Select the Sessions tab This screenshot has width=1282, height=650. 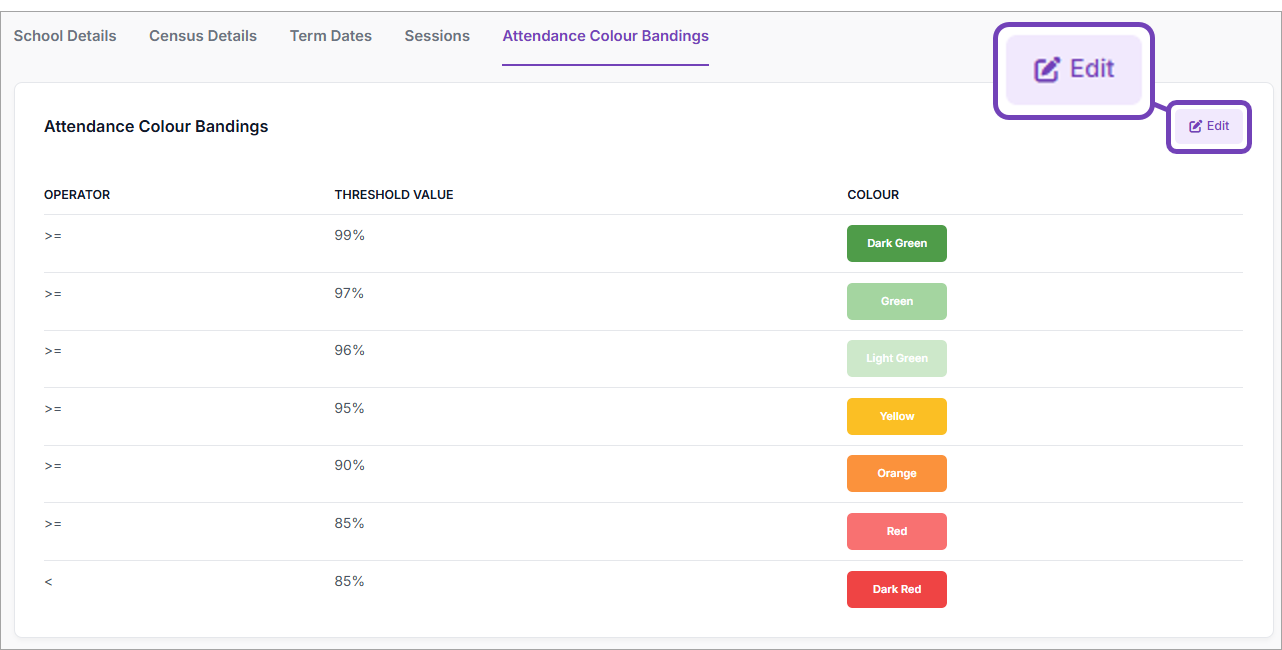coord(437,36)
